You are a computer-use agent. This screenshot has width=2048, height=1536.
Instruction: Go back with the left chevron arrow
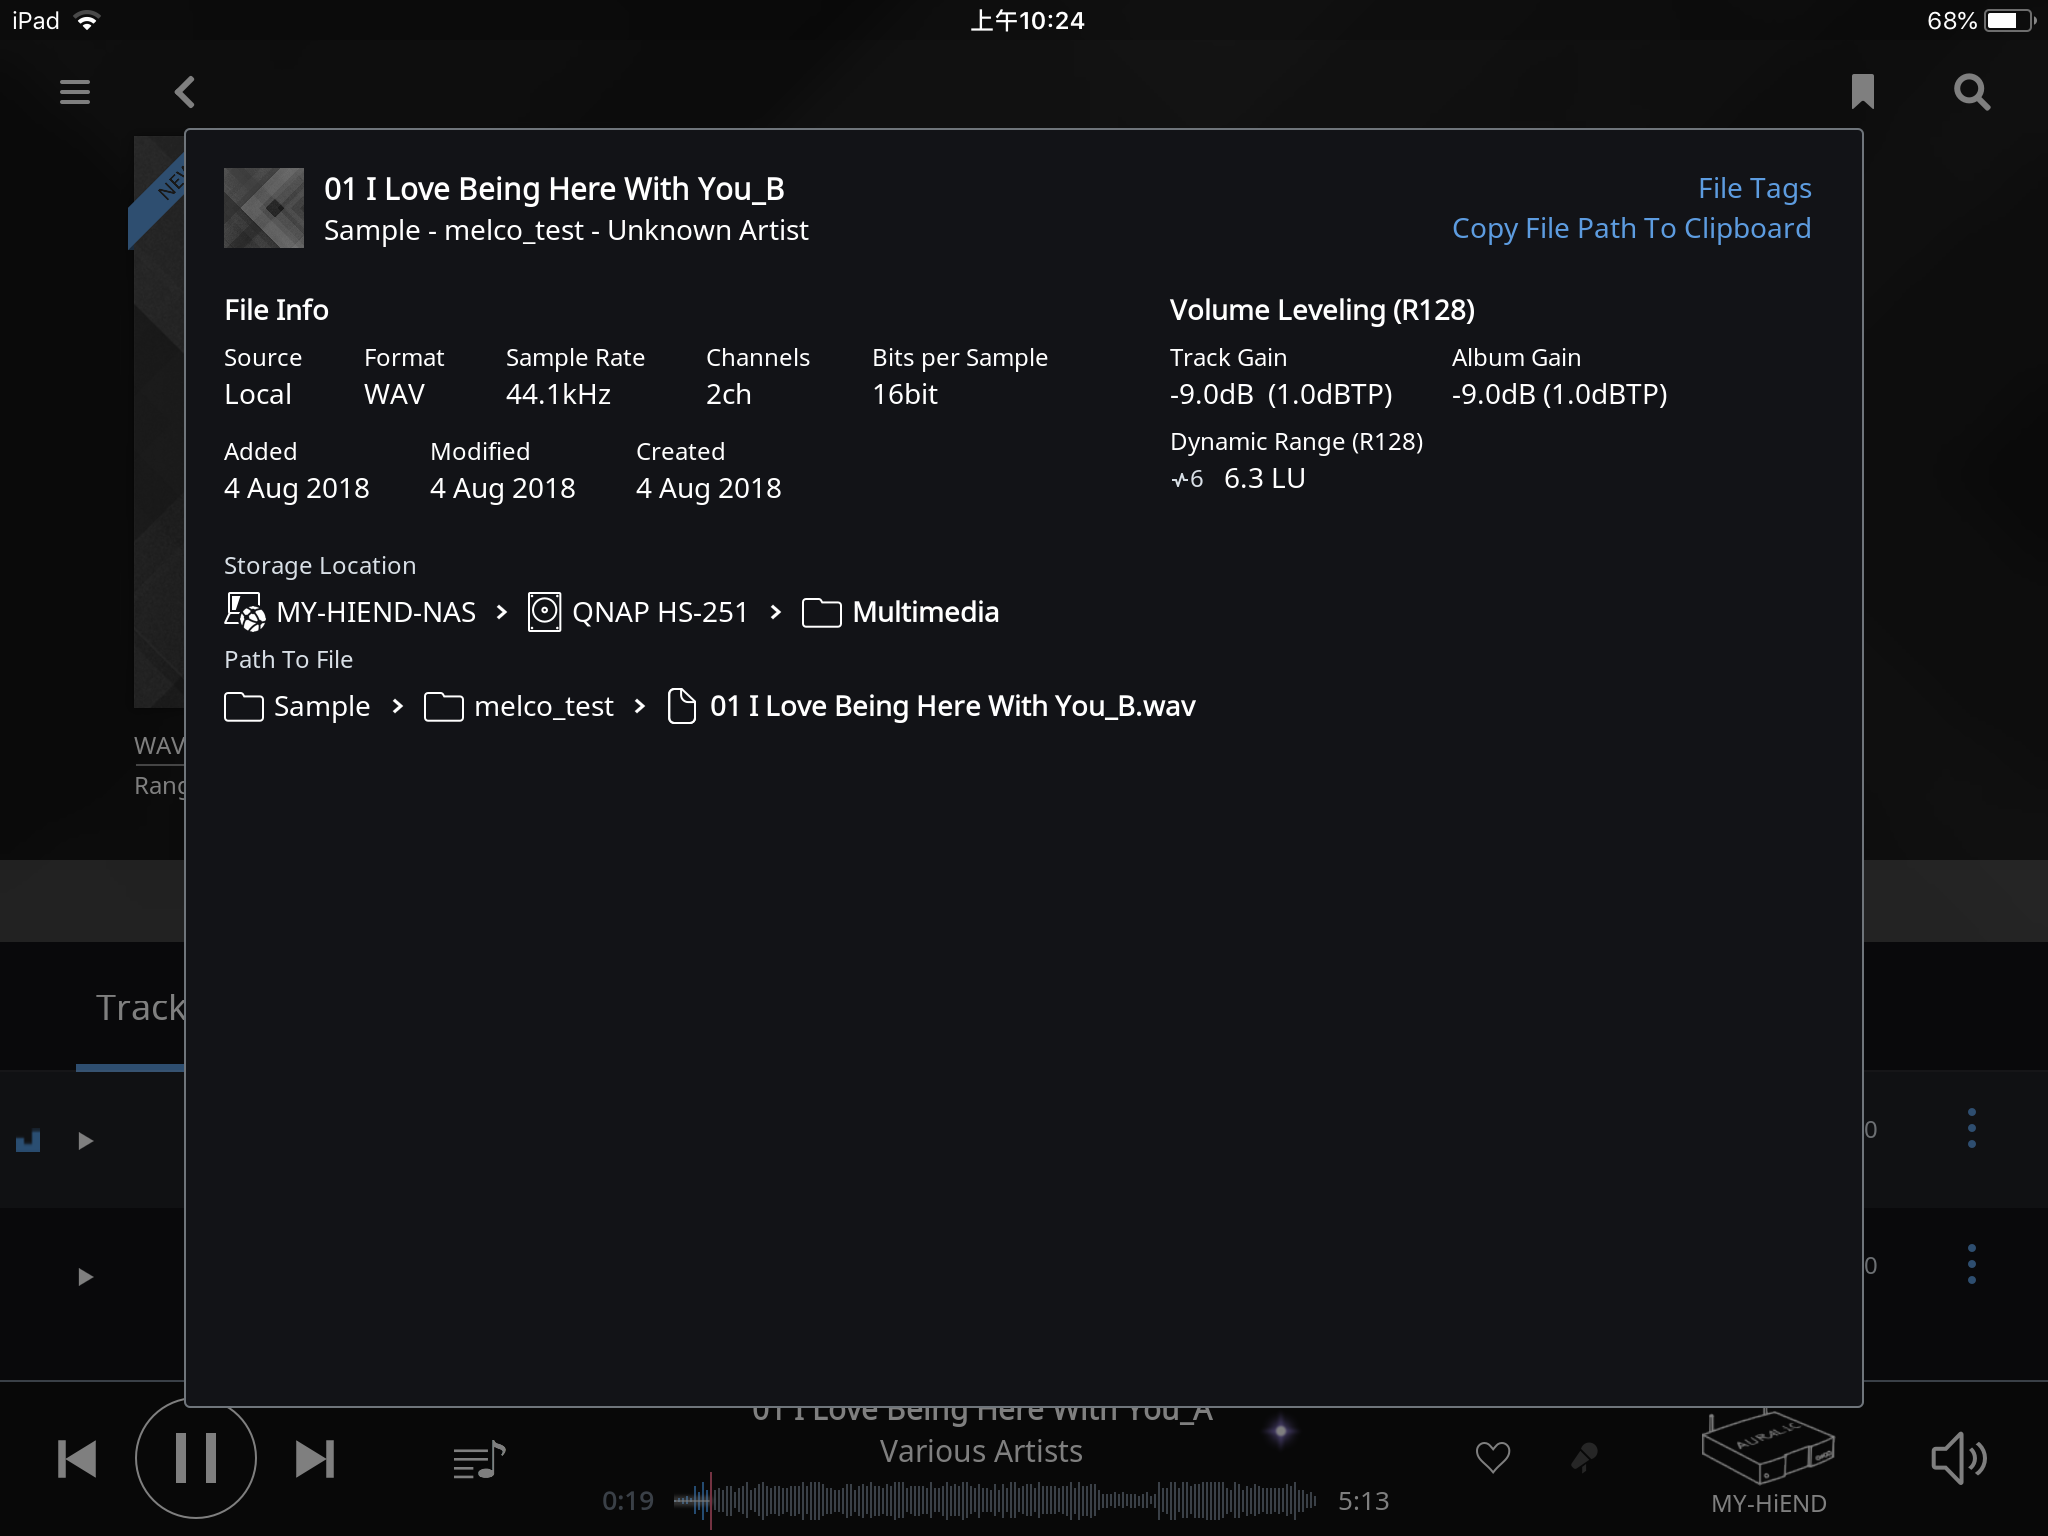pos(185,92)
